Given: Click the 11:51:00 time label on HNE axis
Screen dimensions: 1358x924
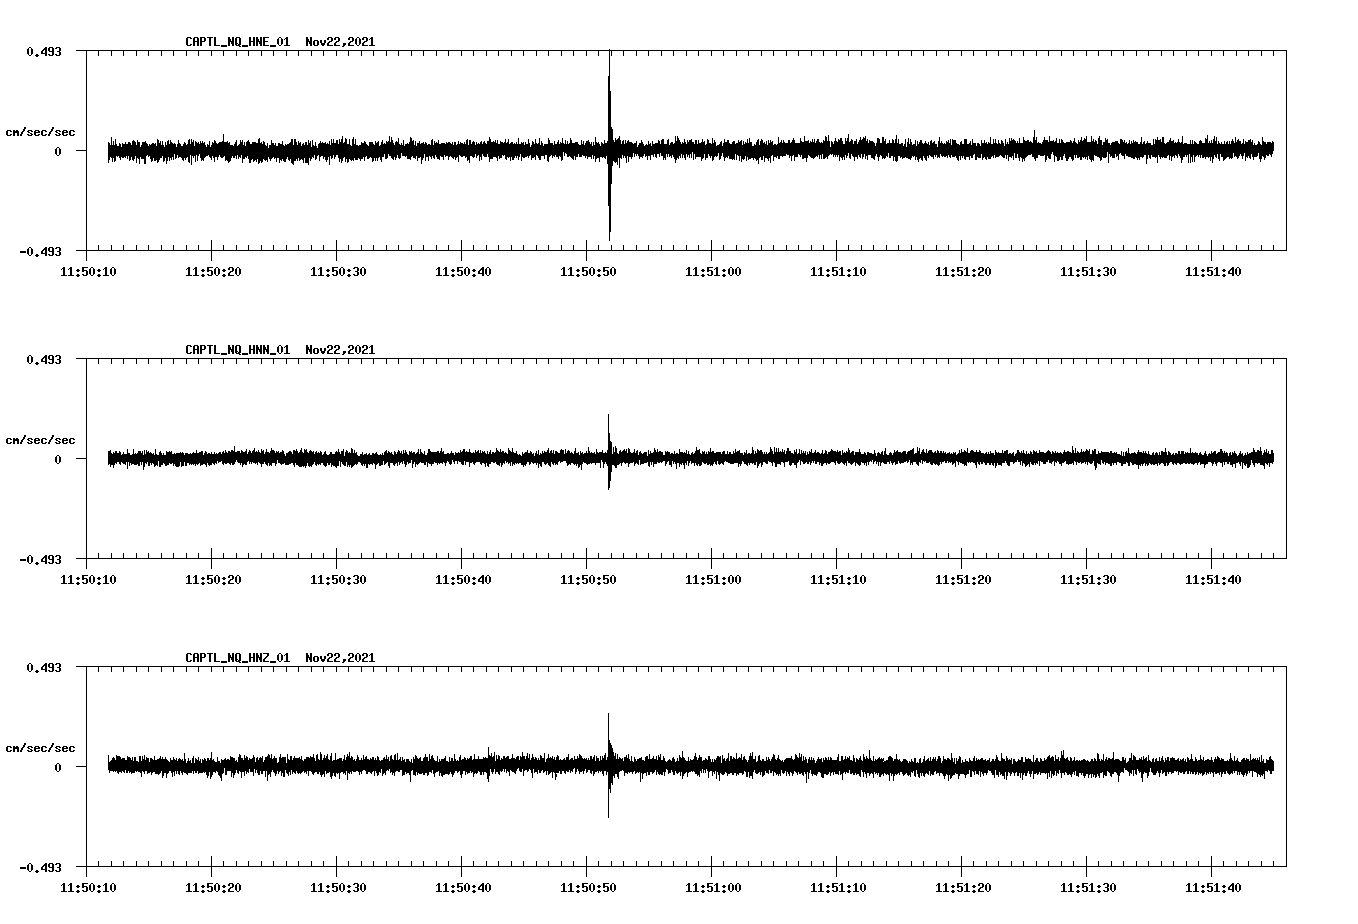Looking at the screenshot, I should 711,271.
